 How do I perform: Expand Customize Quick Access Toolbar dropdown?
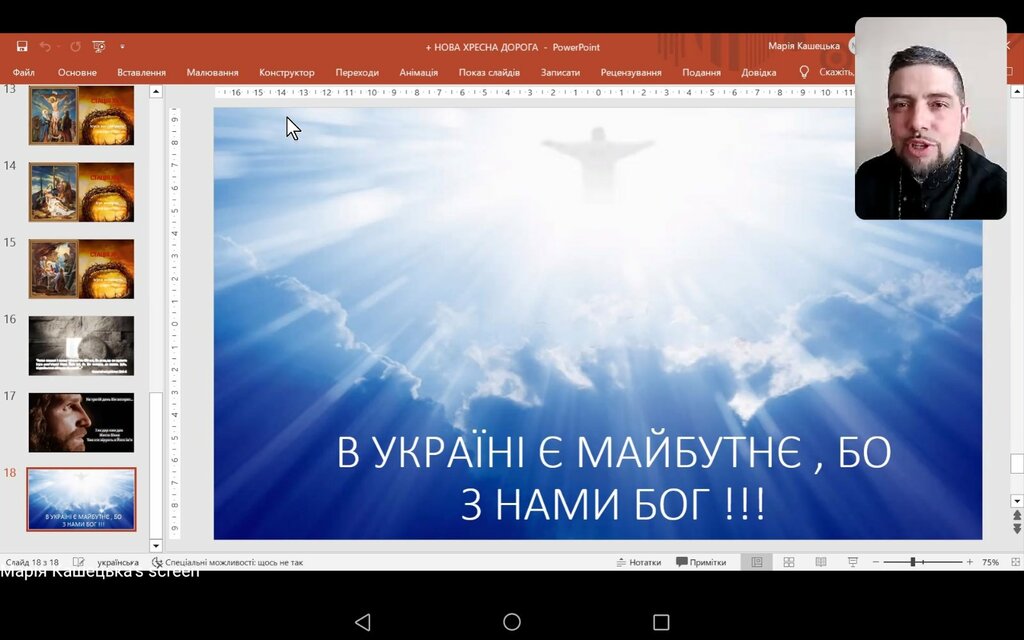[122, 46]
